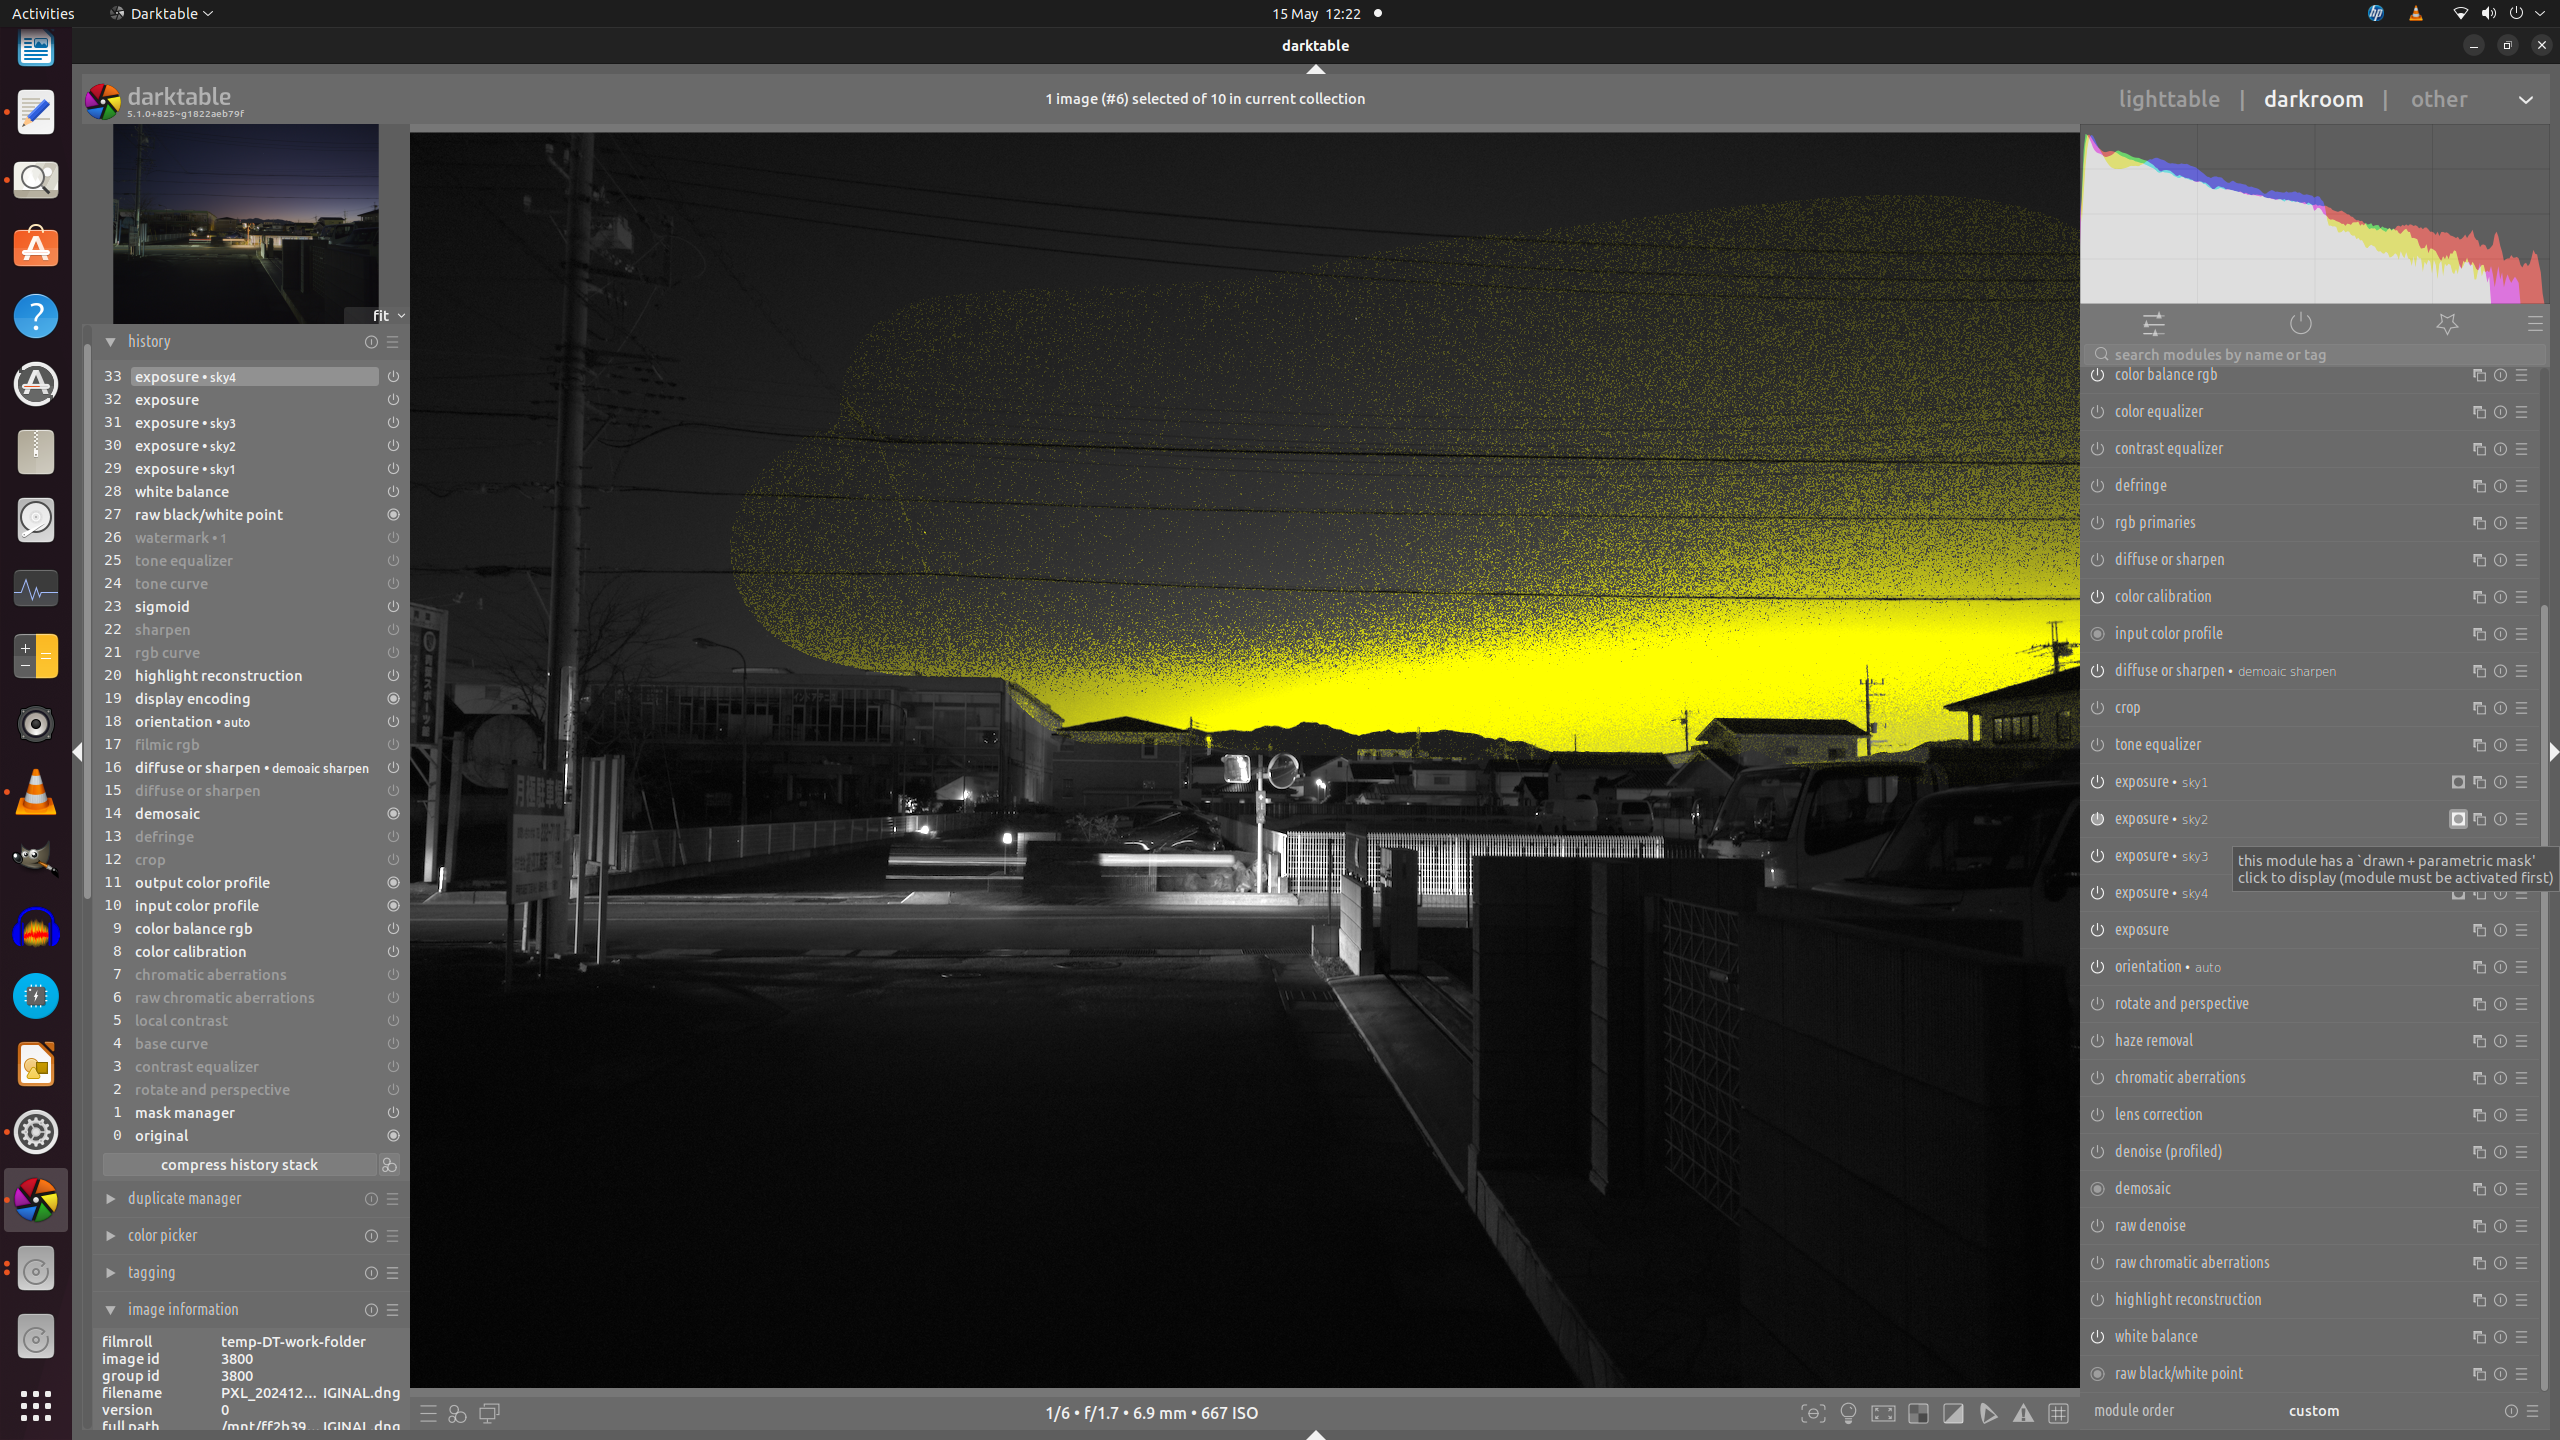
Task: Open multi-instance menu for color equalizer
Action: pos(2479,412)
